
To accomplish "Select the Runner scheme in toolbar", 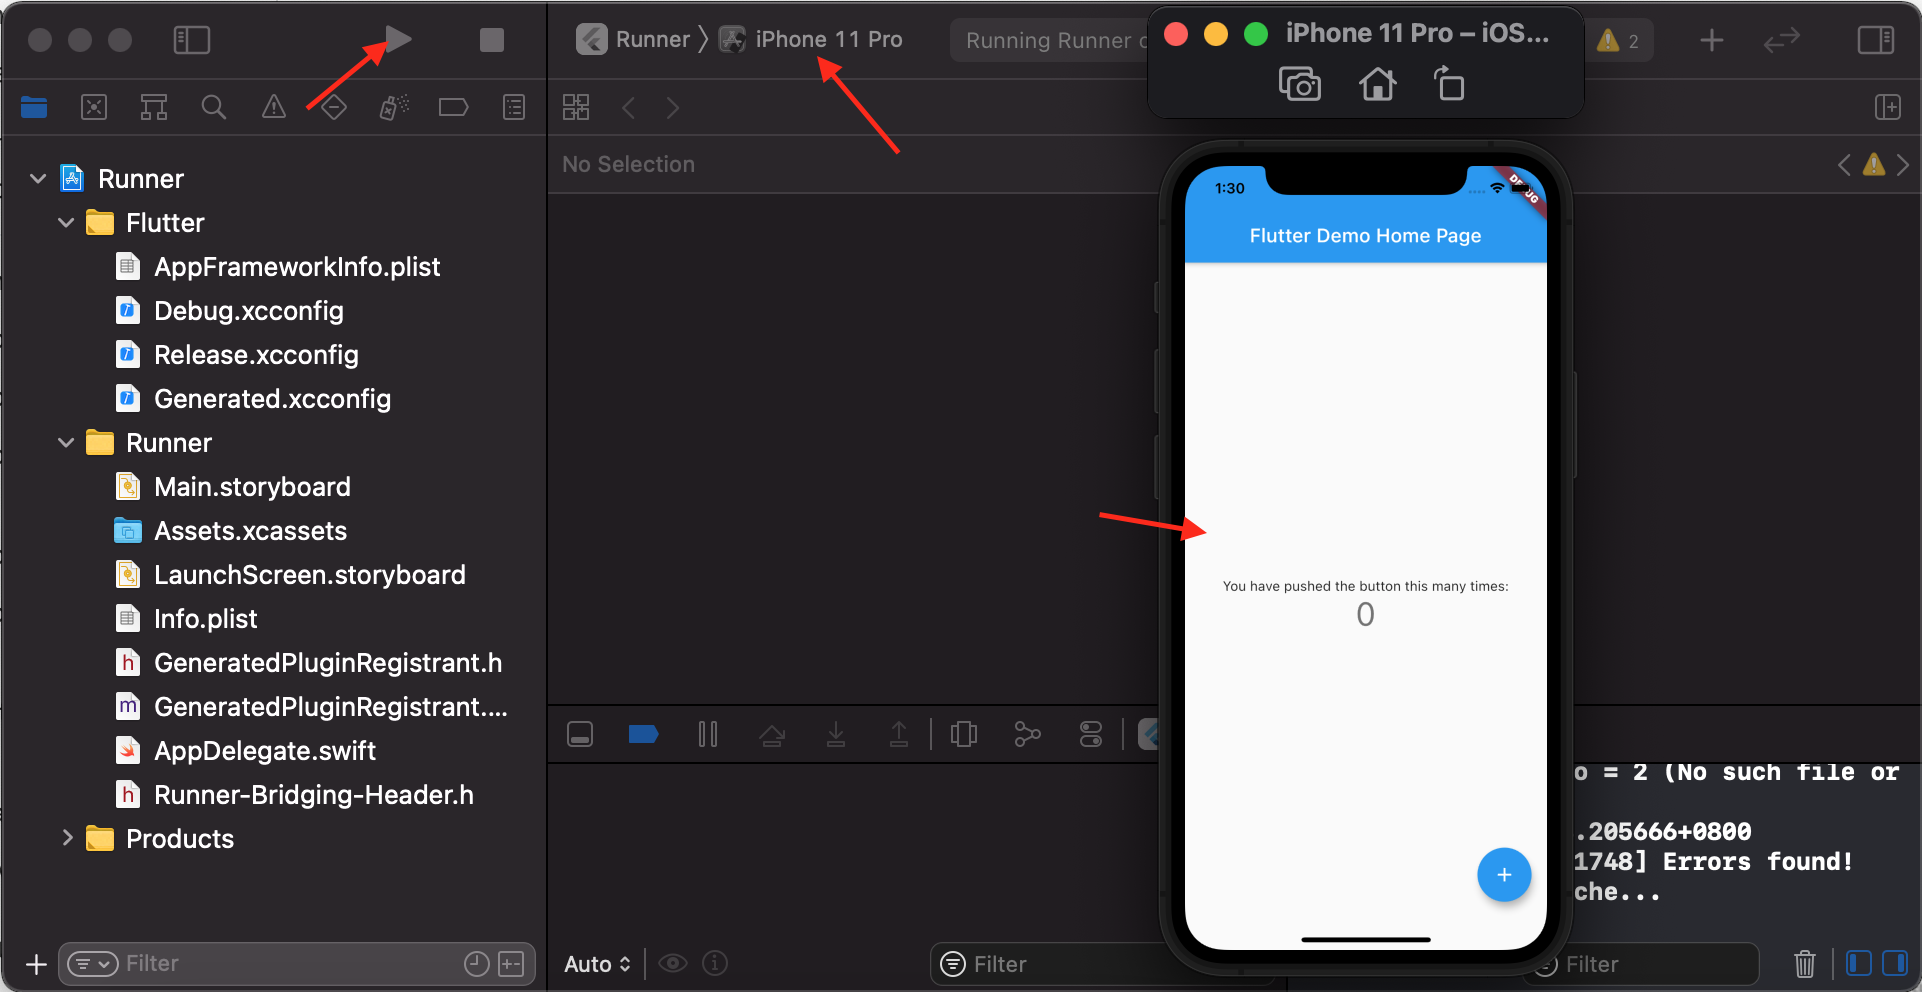I will point(634,39).
